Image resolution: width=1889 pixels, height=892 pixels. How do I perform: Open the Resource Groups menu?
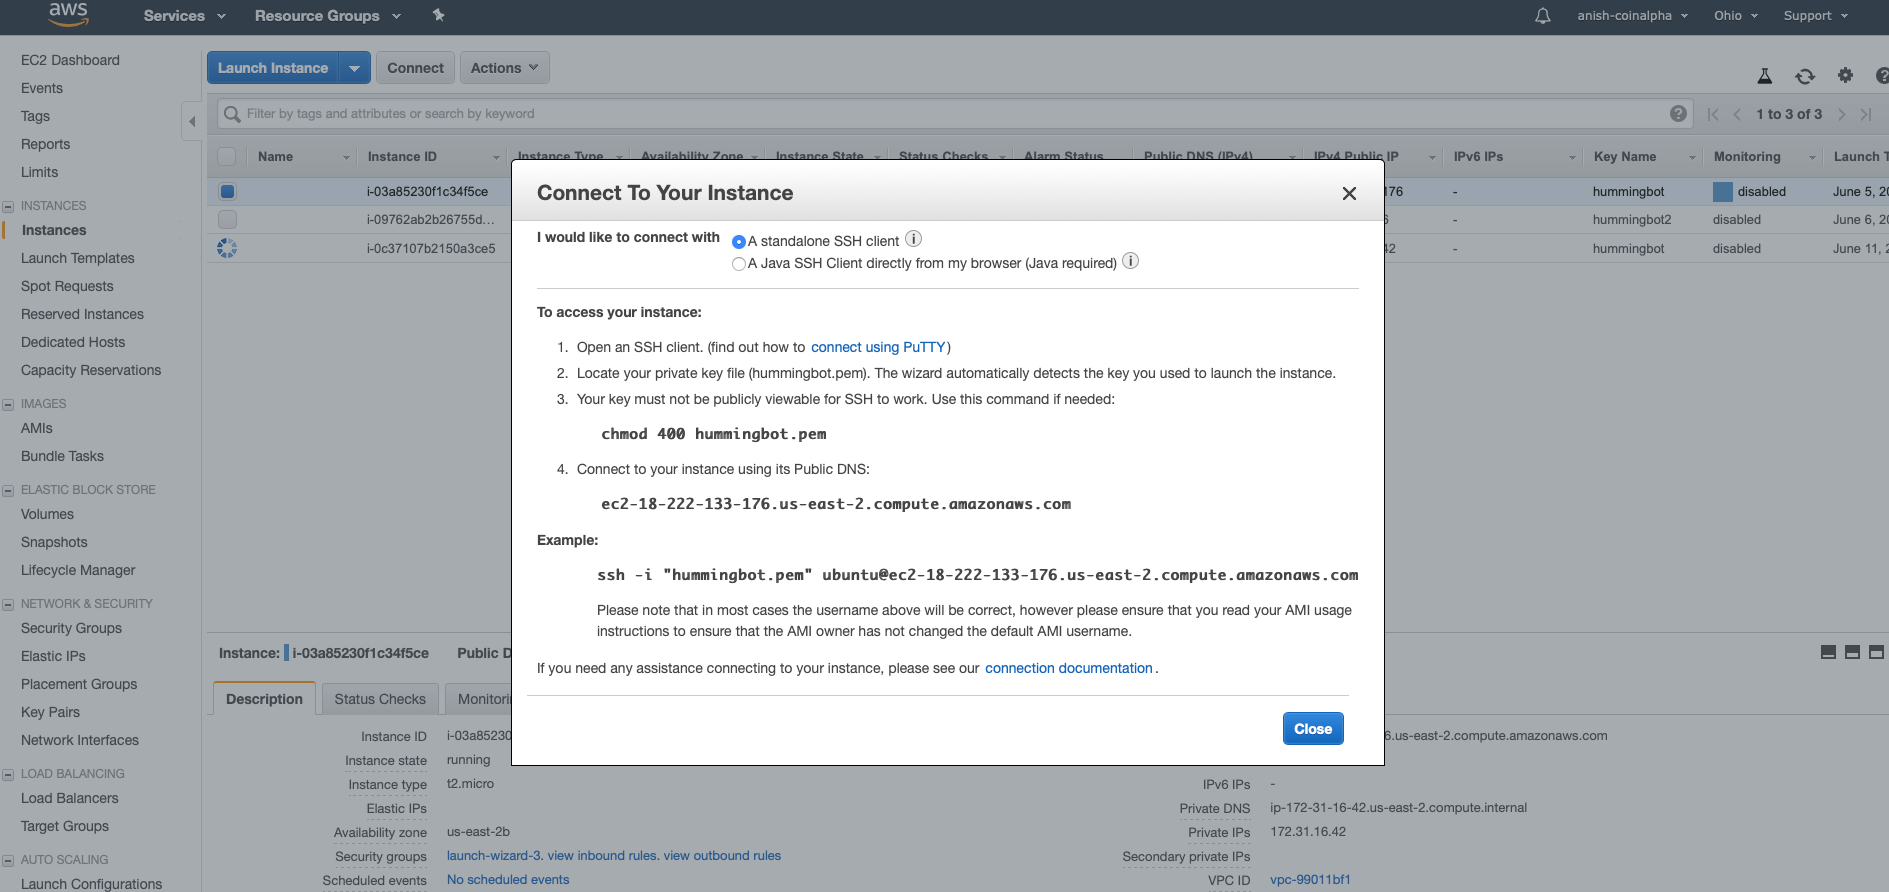click(328, 16)
